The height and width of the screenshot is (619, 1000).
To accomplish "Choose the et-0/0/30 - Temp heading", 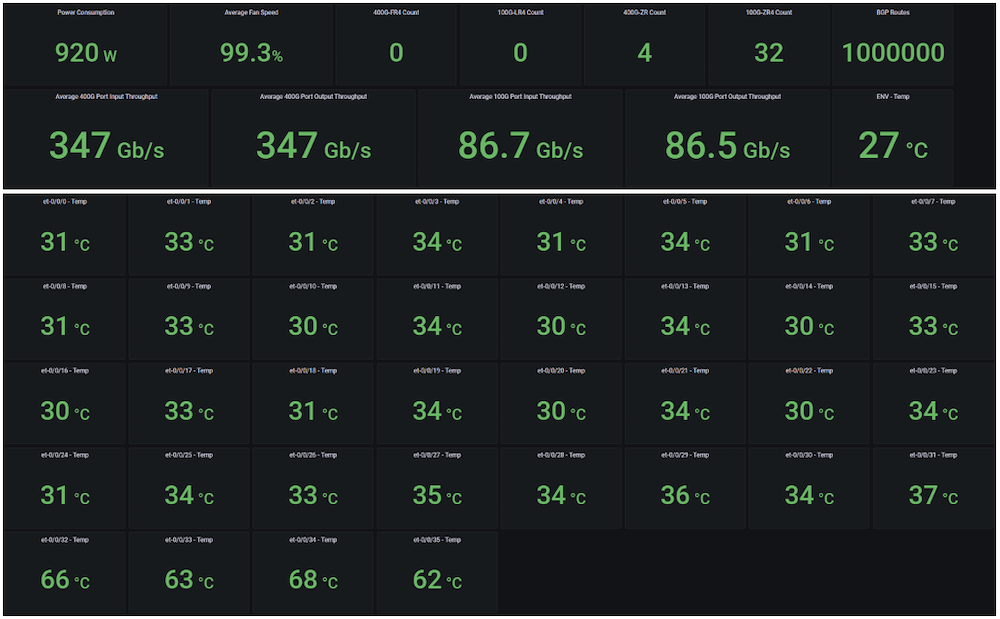I will (809, 455).
